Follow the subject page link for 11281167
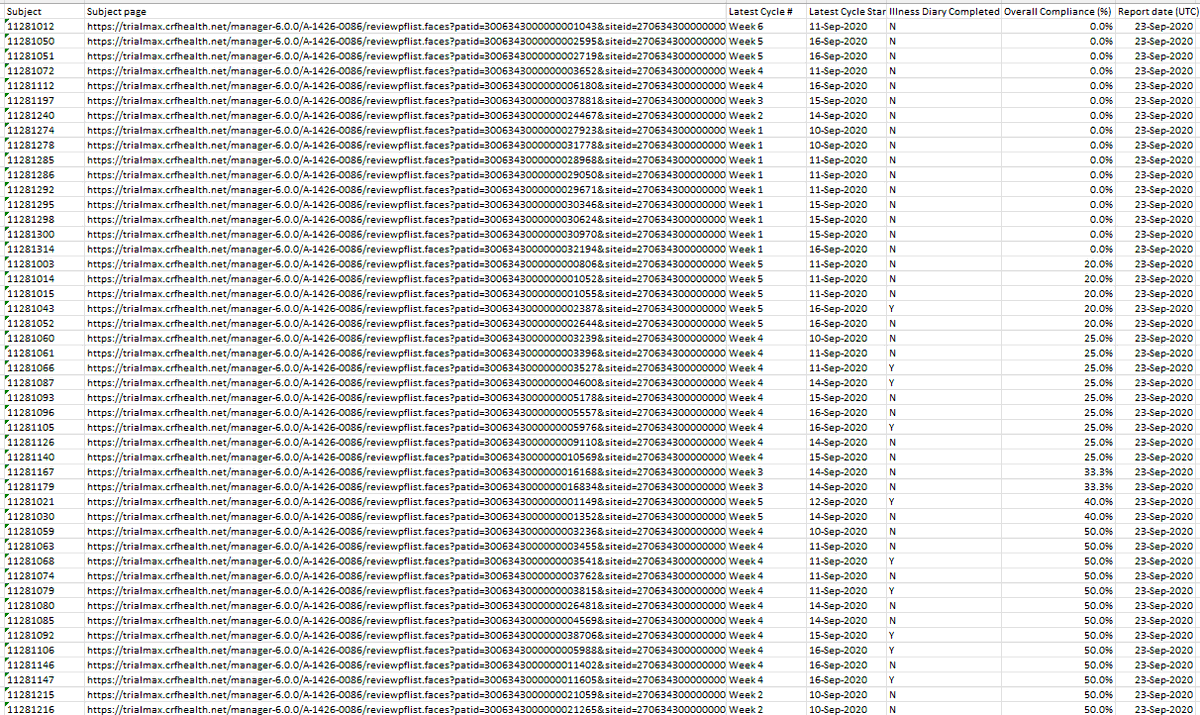 click(405, 472)
